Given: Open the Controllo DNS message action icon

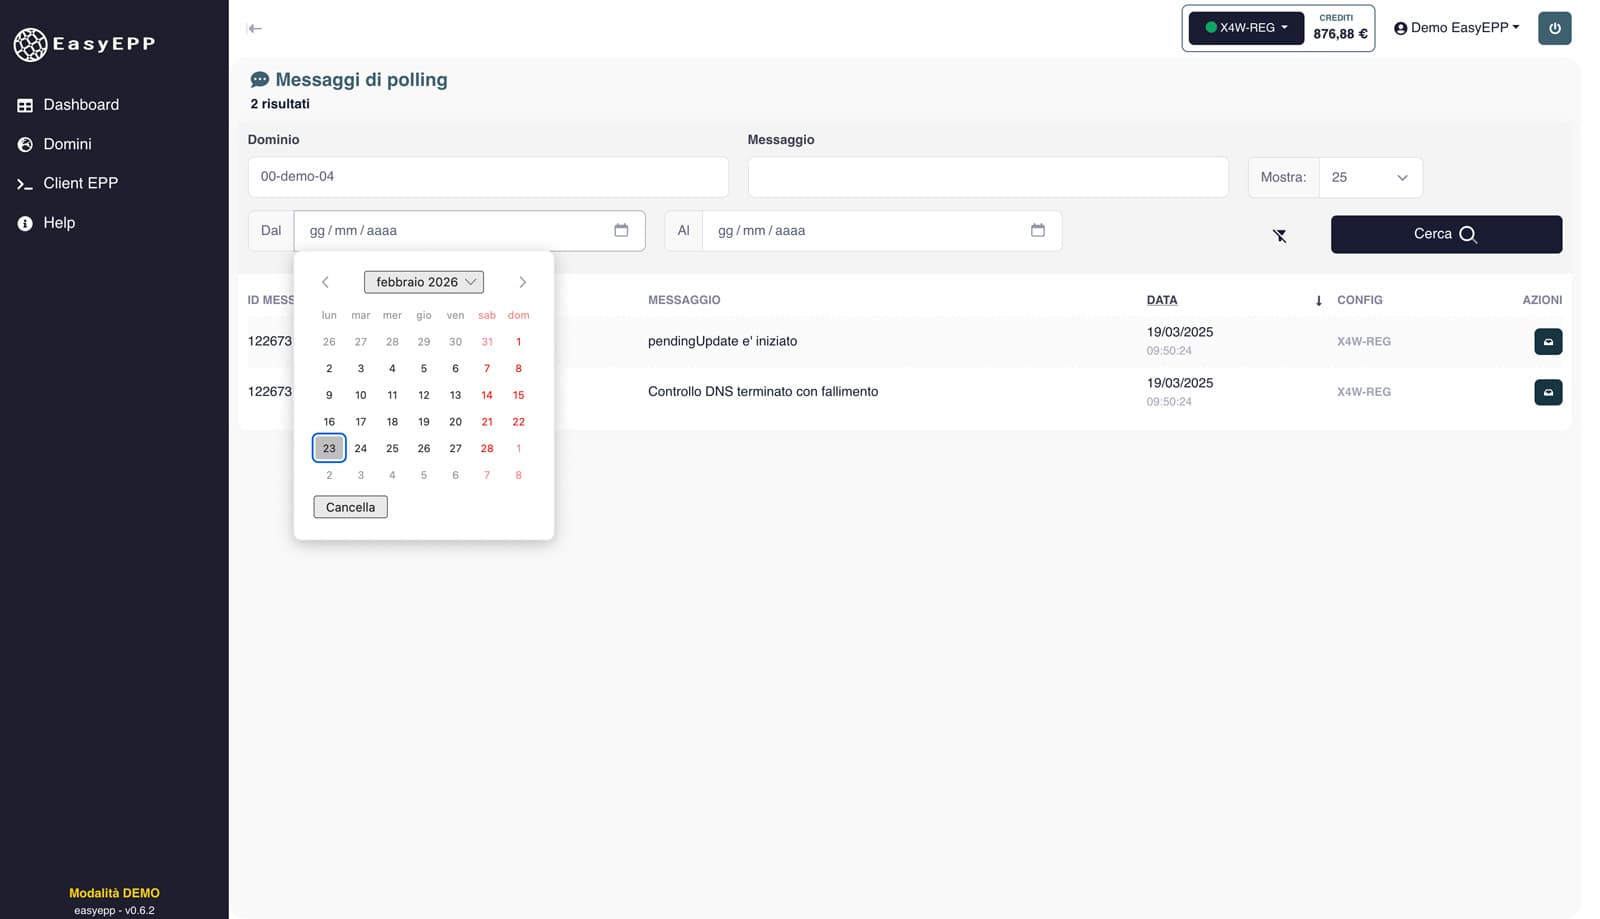Looking at the screenshot, I should click(1547, 392).
